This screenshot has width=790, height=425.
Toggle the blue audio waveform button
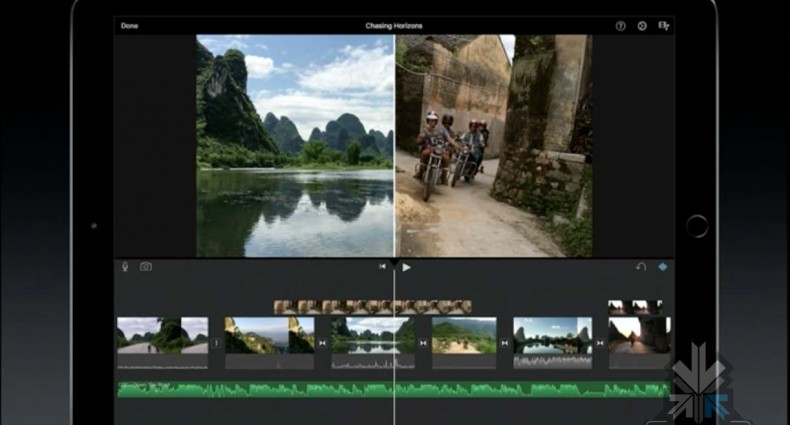tap(662, 267)
